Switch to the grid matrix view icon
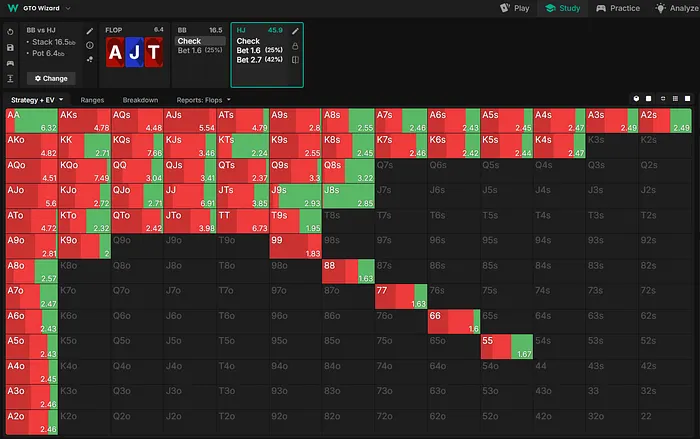Screen dimensions: 700x439 click(x=675, y=99)
